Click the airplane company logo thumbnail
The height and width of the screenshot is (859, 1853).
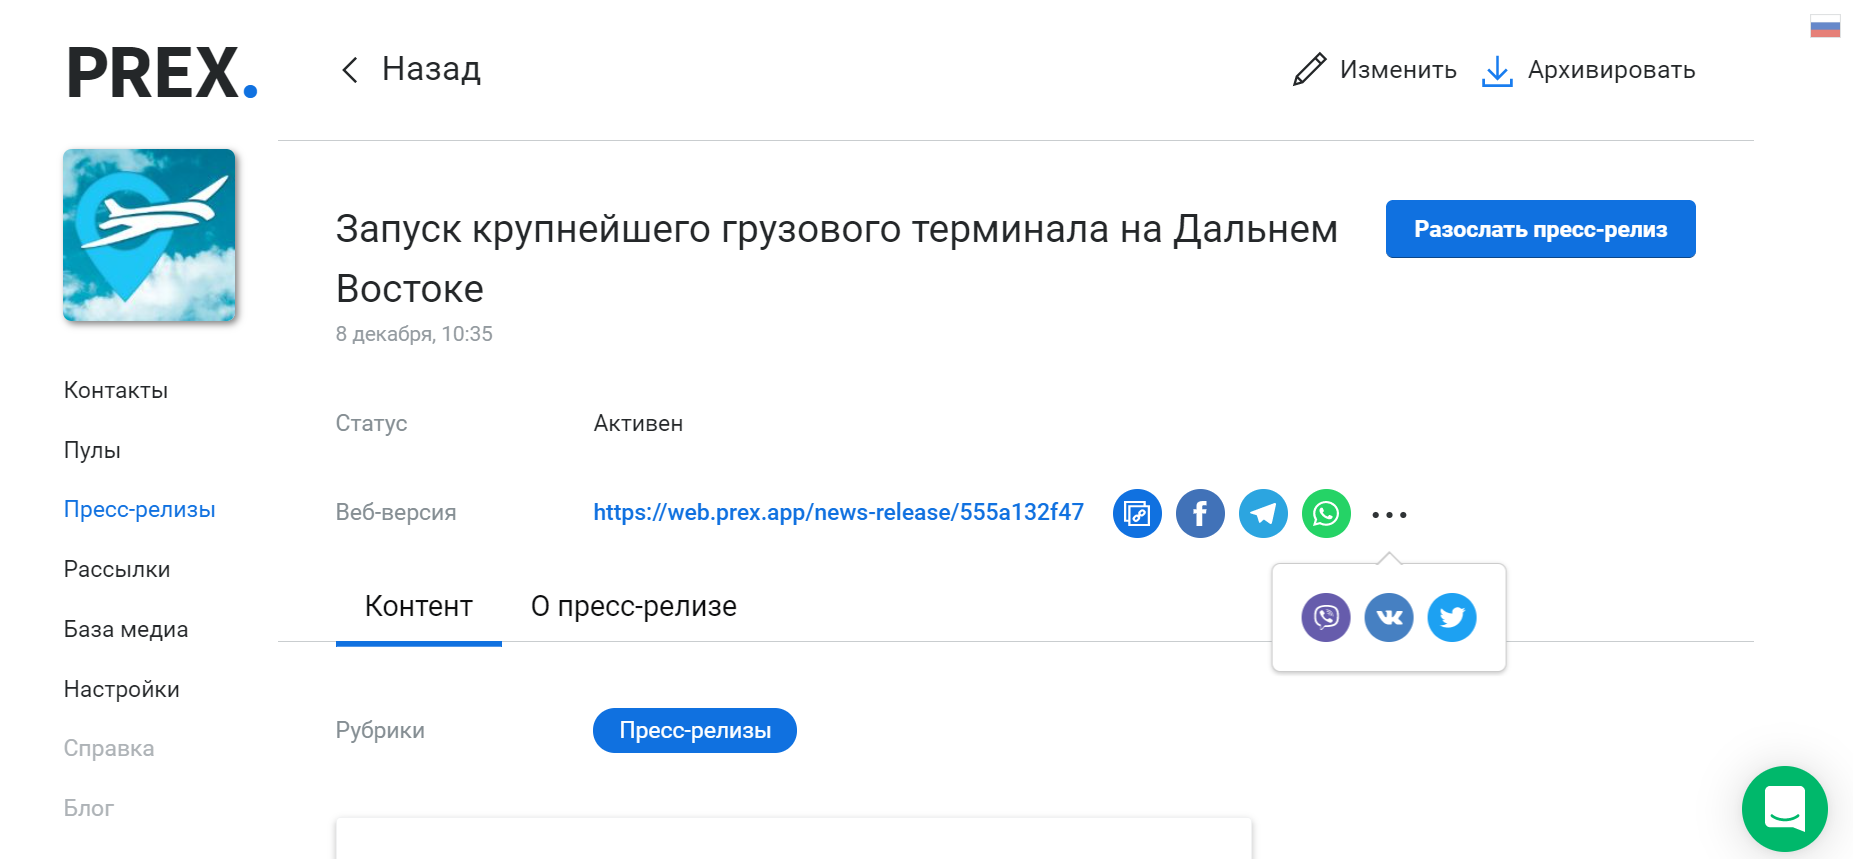pos(149,235)
